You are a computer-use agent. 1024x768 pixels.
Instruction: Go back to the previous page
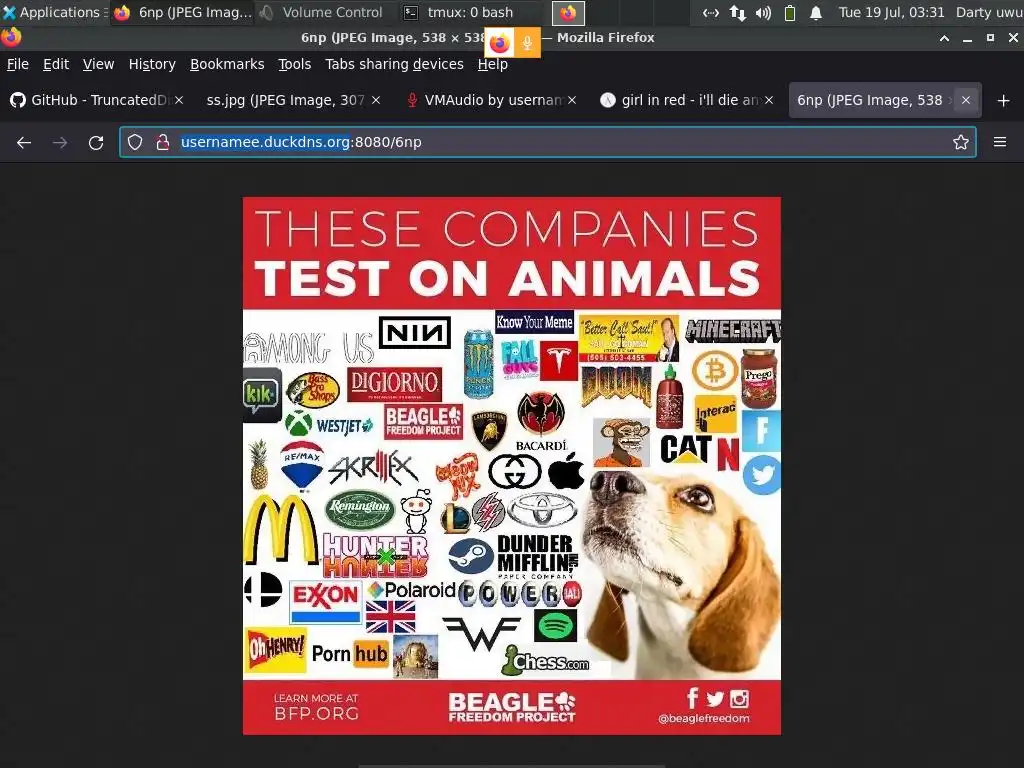tap(24, 142)
